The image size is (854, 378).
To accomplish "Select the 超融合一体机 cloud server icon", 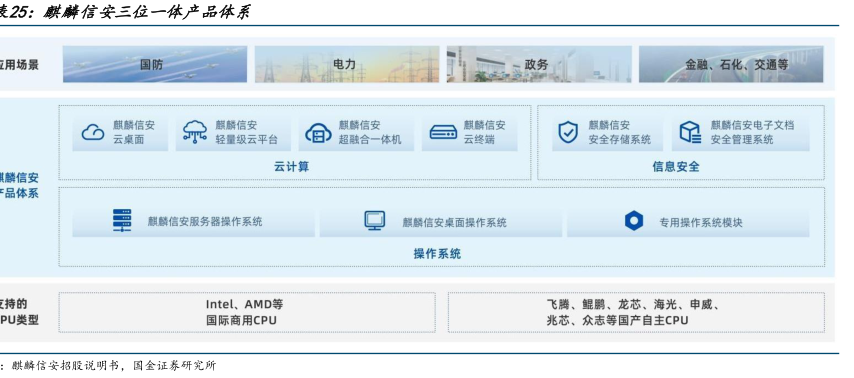I will [318, 133].
